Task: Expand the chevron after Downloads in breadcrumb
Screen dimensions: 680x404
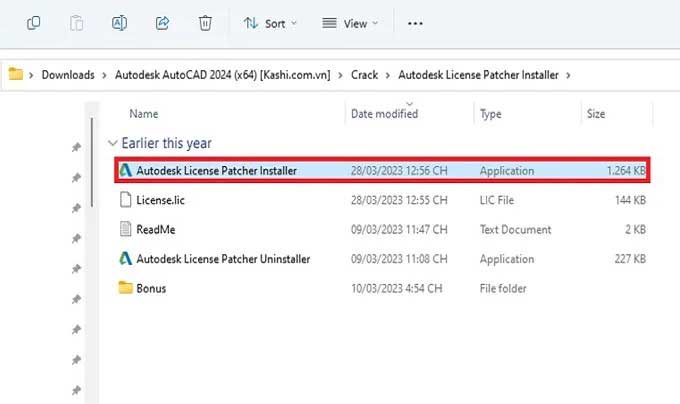Action: click(x=104, y=75)
